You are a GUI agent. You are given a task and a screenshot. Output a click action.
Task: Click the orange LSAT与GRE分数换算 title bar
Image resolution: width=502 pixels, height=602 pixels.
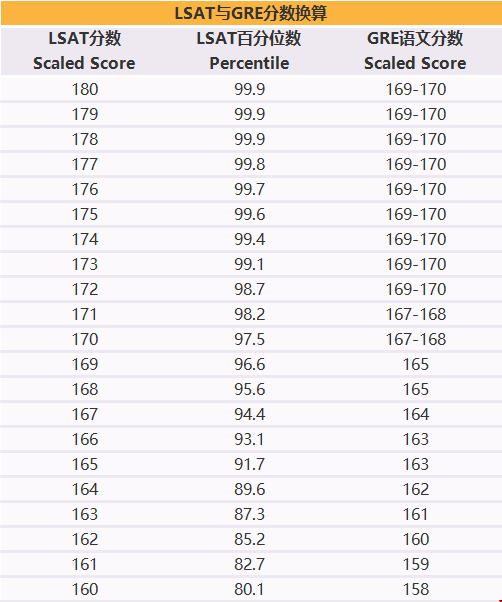[x=251, y=13]
